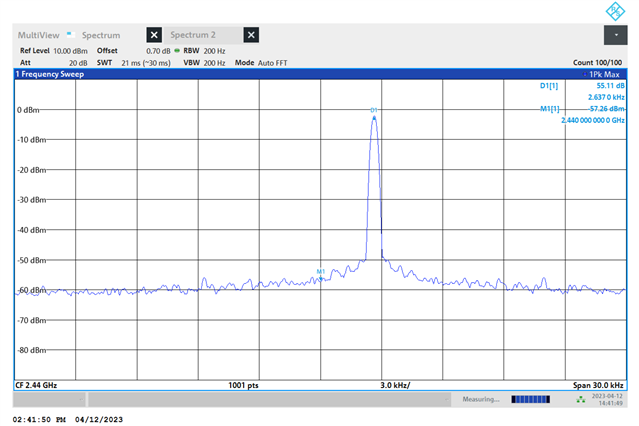Open the dark dropdown button at top right
Image resolution: width=639 pixels, height=426 pixels.
click(615, 35)
